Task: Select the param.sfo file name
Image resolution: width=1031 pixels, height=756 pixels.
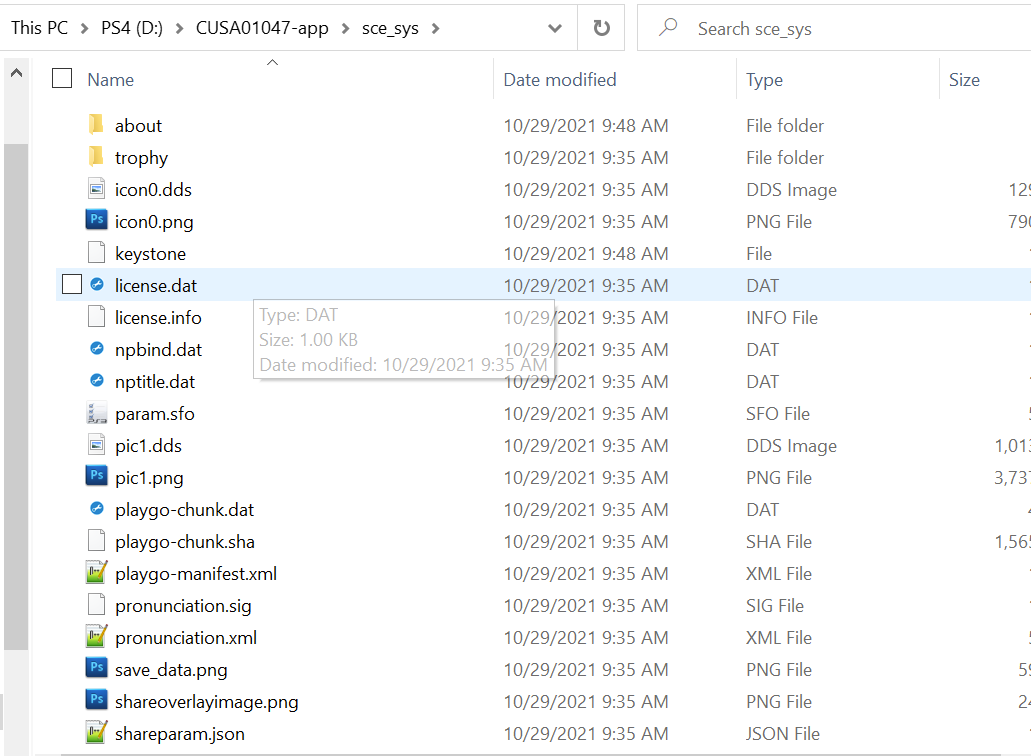Action: [x=155, y=413]
